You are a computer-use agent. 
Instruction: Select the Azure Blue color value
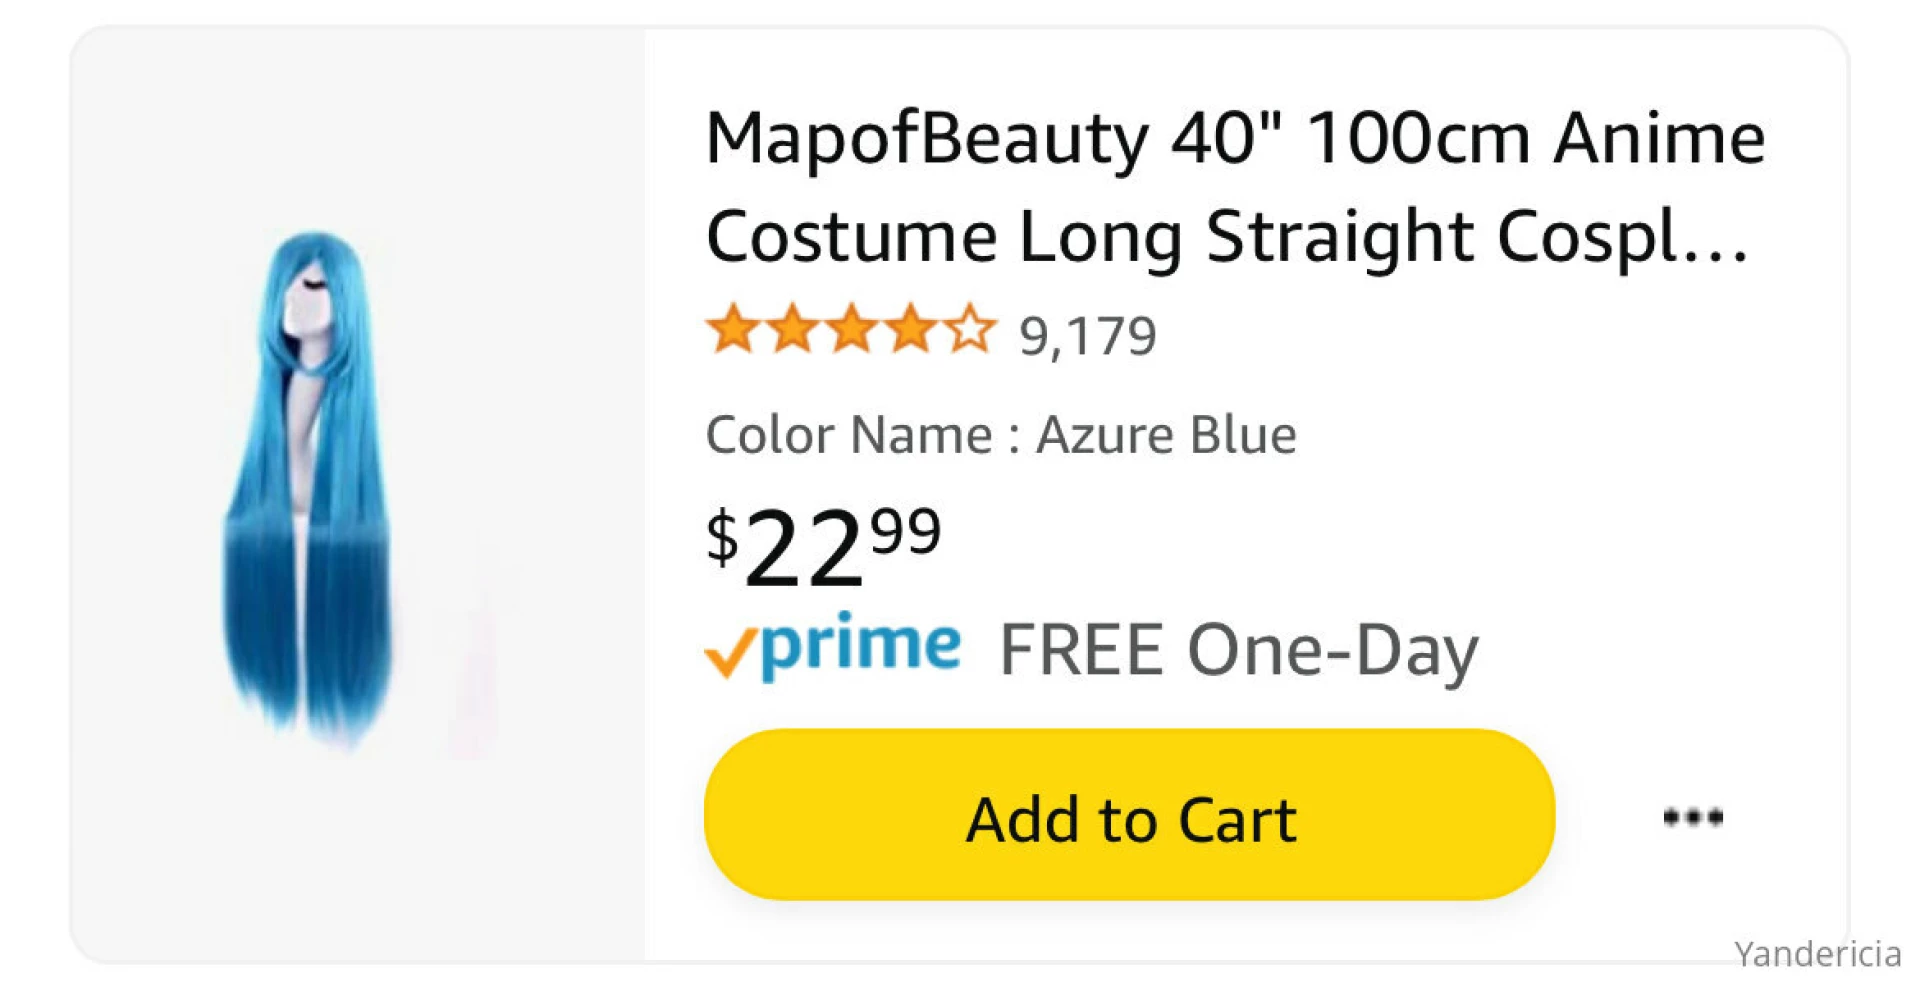click(x=1166, y=435)
